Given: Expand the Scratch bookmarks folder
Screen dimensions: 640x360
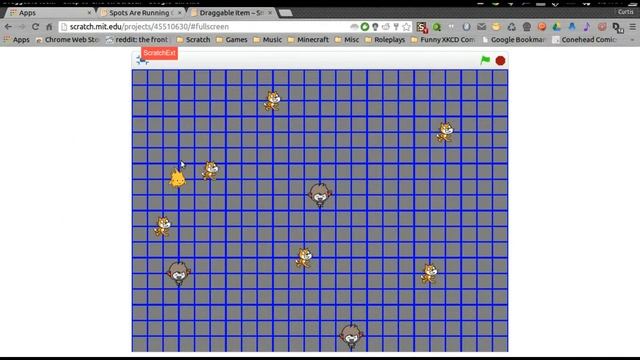Looking at the screenshot, I should (193, 40).
